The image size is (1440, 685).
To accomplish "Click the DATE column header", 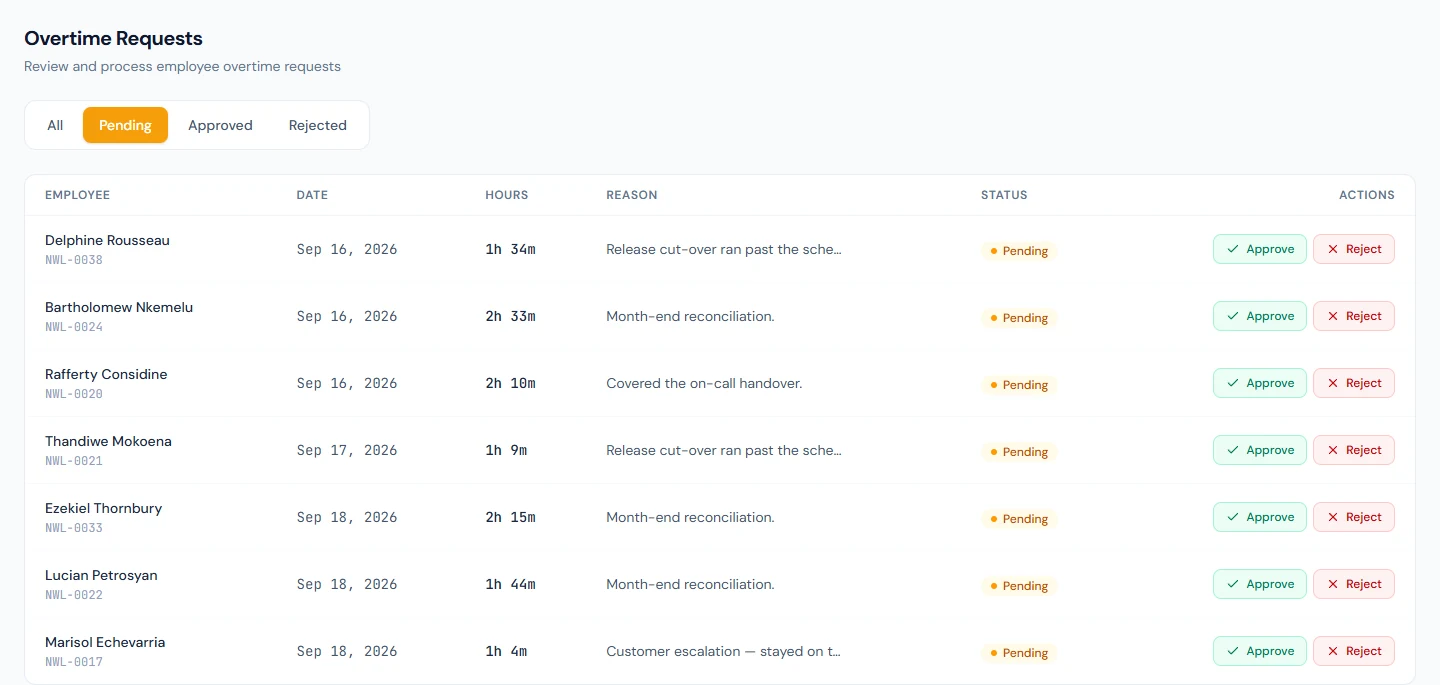I will [x=312, y=195].
